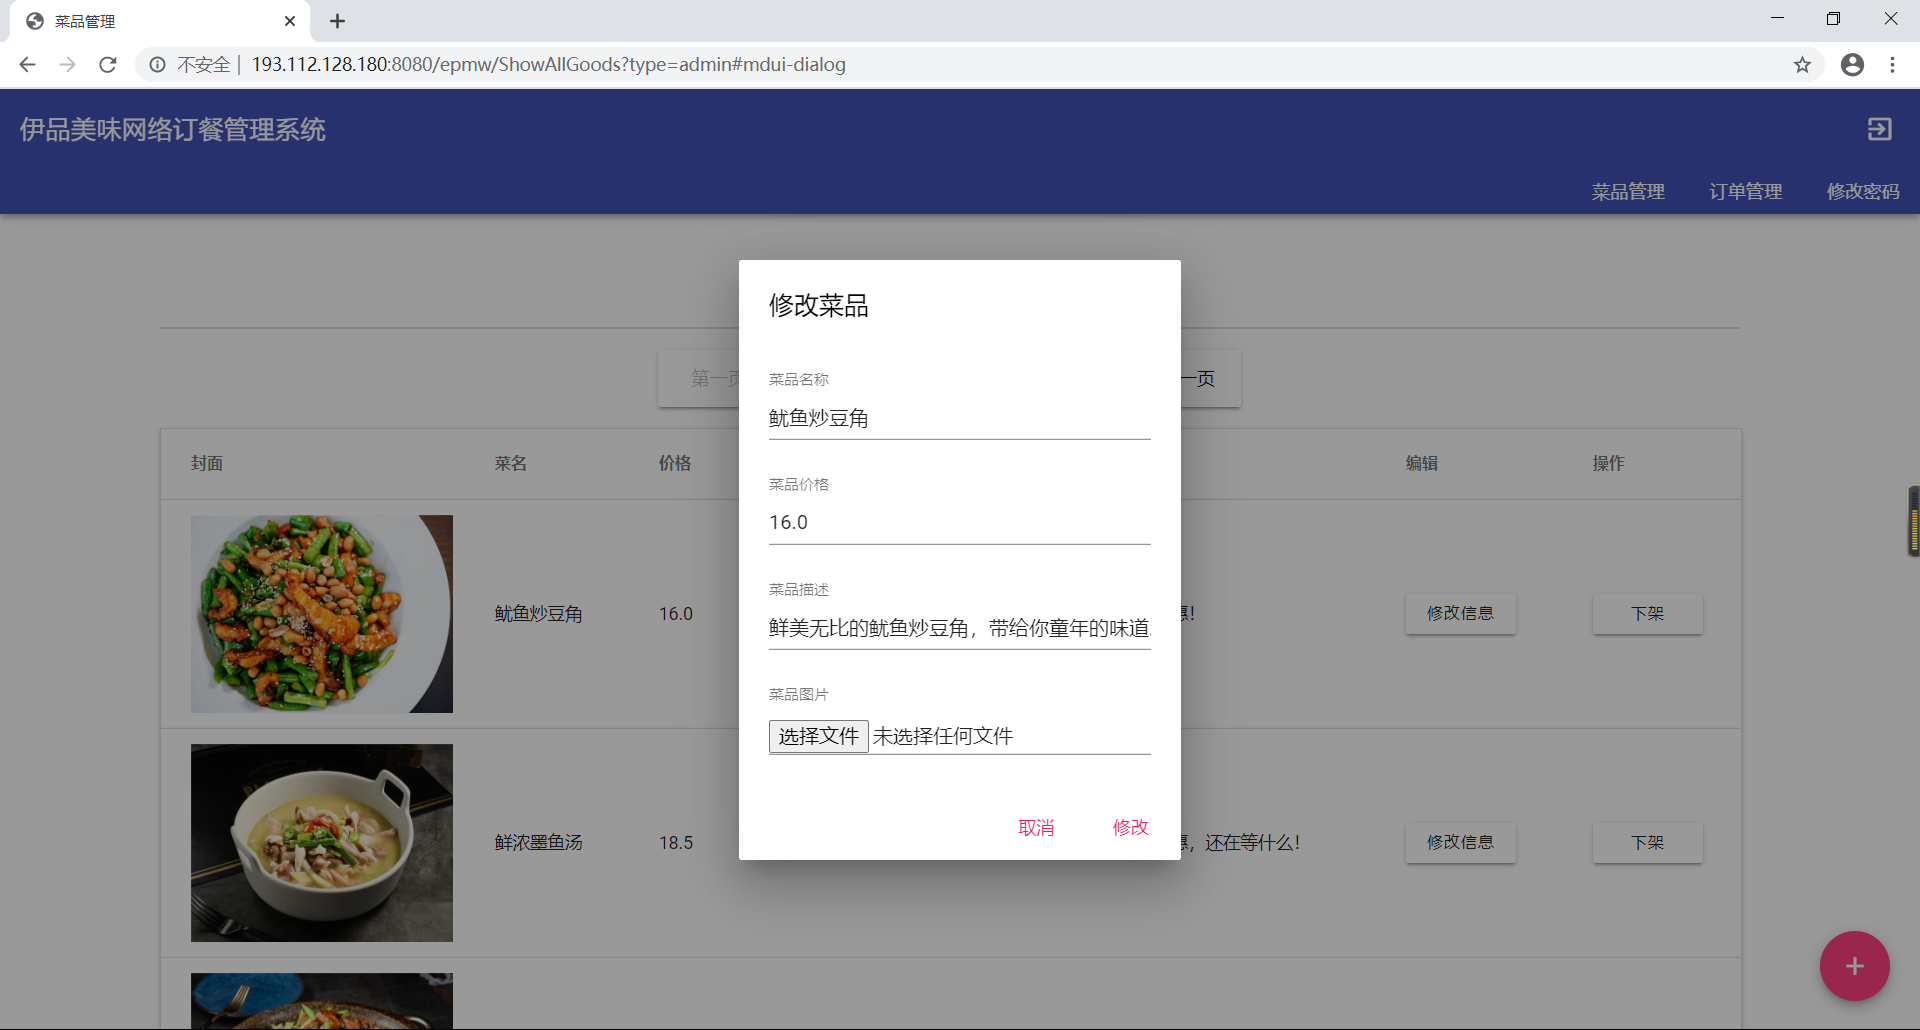
Task: Click the 价格 column header
Action: click(675, 463)
